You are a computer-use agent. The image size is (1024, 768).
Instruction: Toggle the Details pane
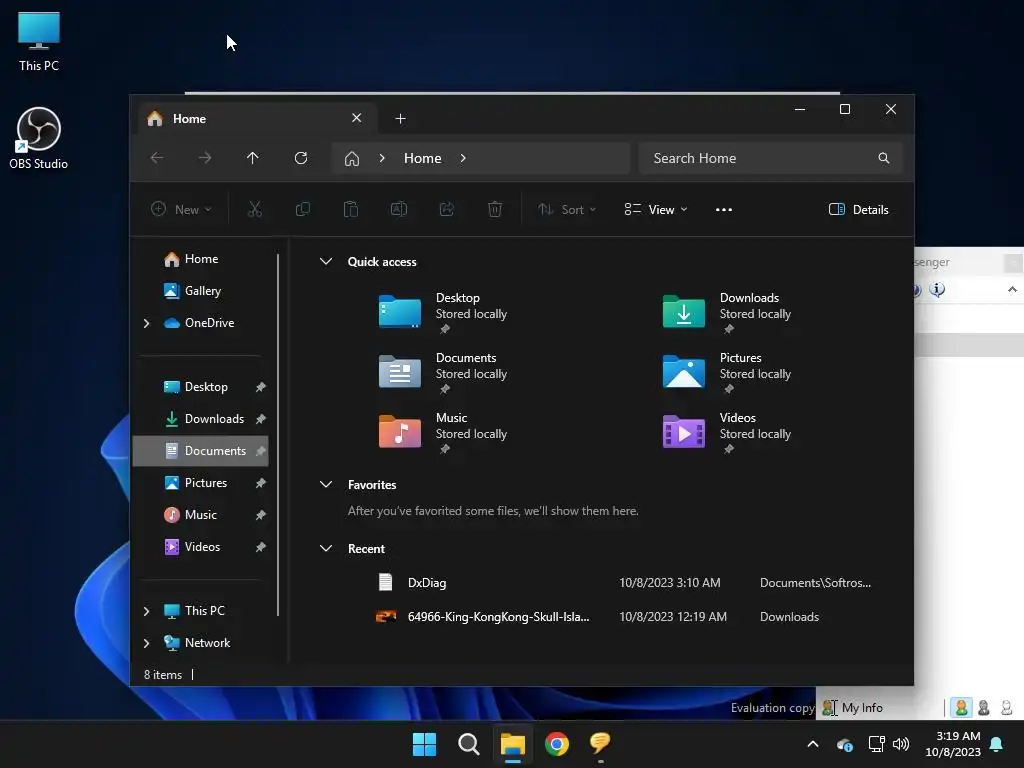point(858,210)
